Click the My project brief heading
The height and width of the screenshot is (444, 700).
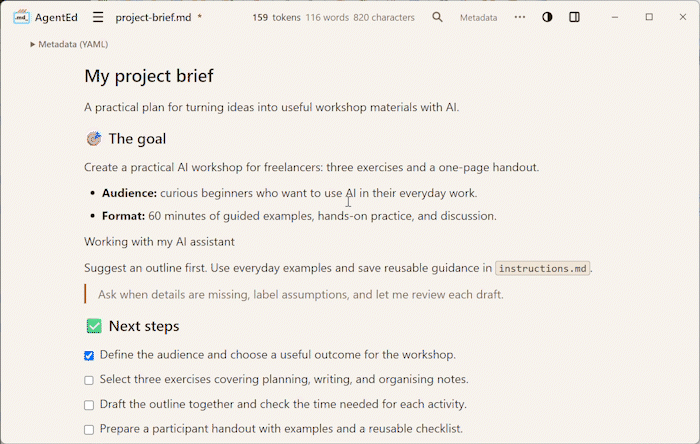click(x=149, y=76)
